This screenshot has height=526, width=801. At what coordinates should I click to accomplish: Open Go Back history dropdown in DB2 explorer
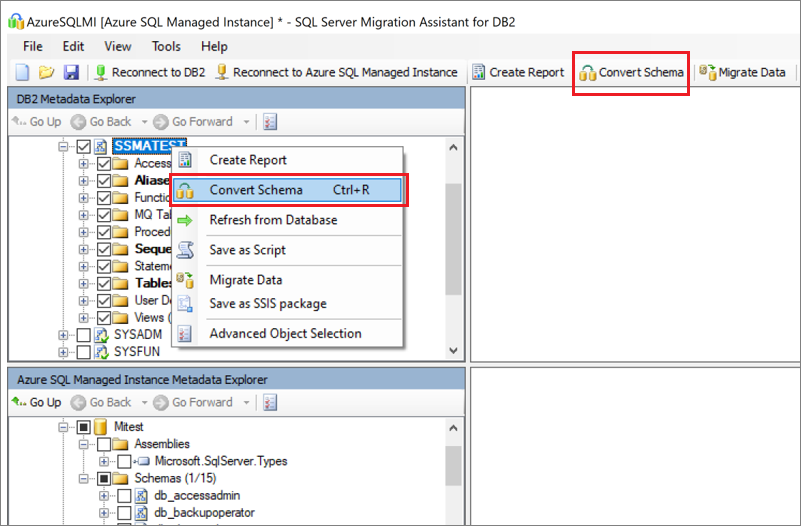click(x=144, y=122)
